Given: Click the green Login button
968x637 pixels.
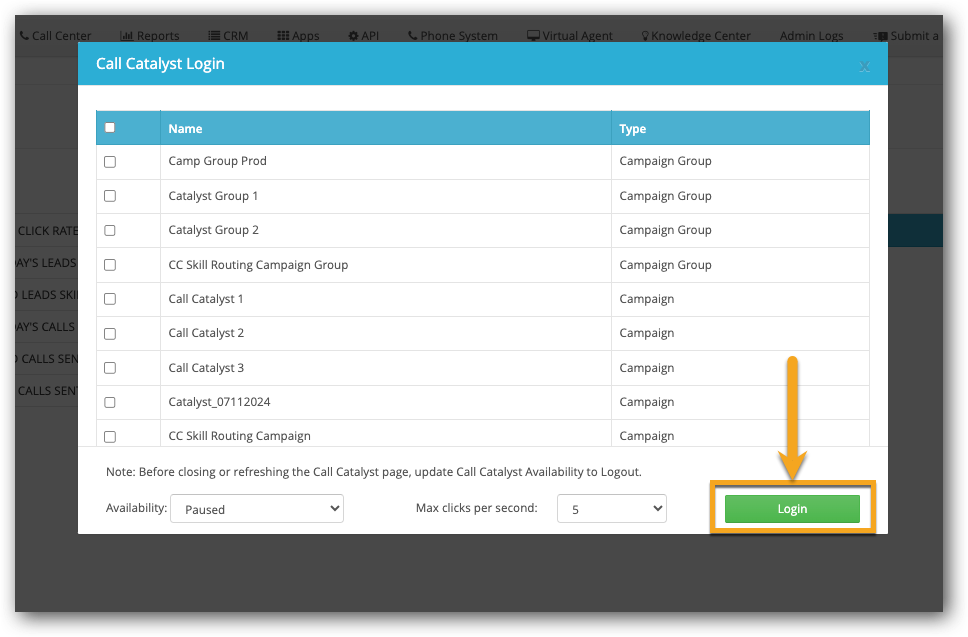Looking at the screenshot, I should point(792,509).
